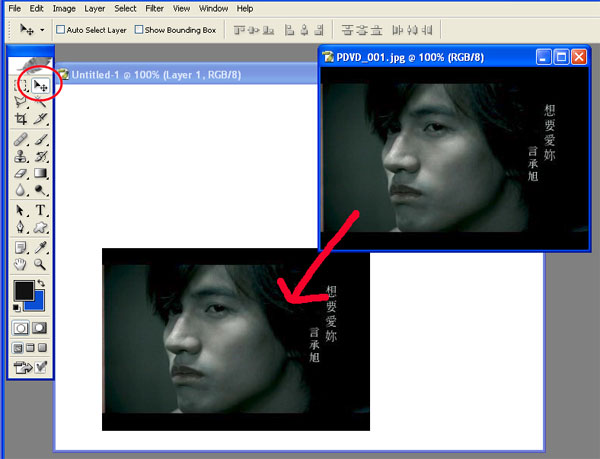600x459 pixels.
Task: Distribute bottom edges in options bar
Action: click(x=376, y=30)
